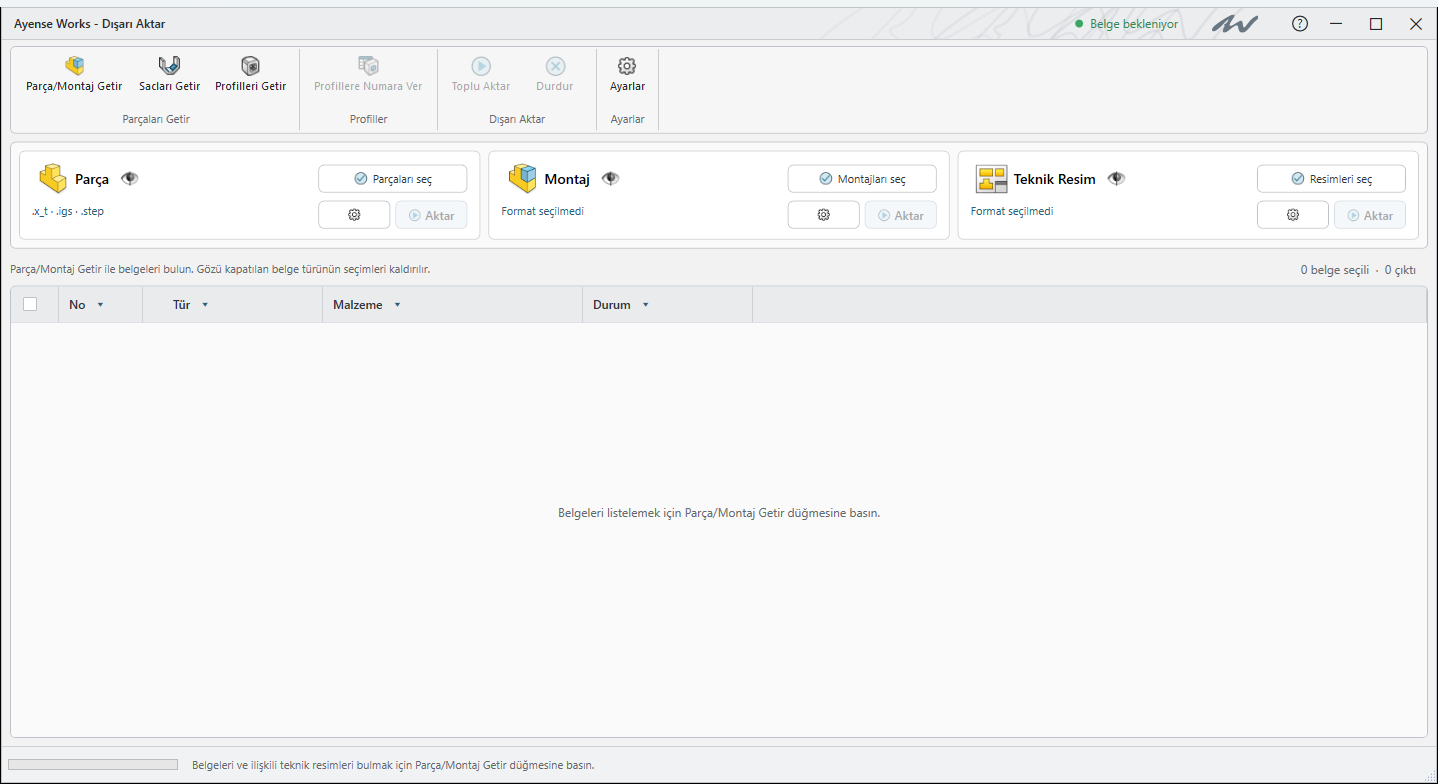Toggle Montaj visibility eye icon
The image size is (1438, 784).
pos(611,179)
